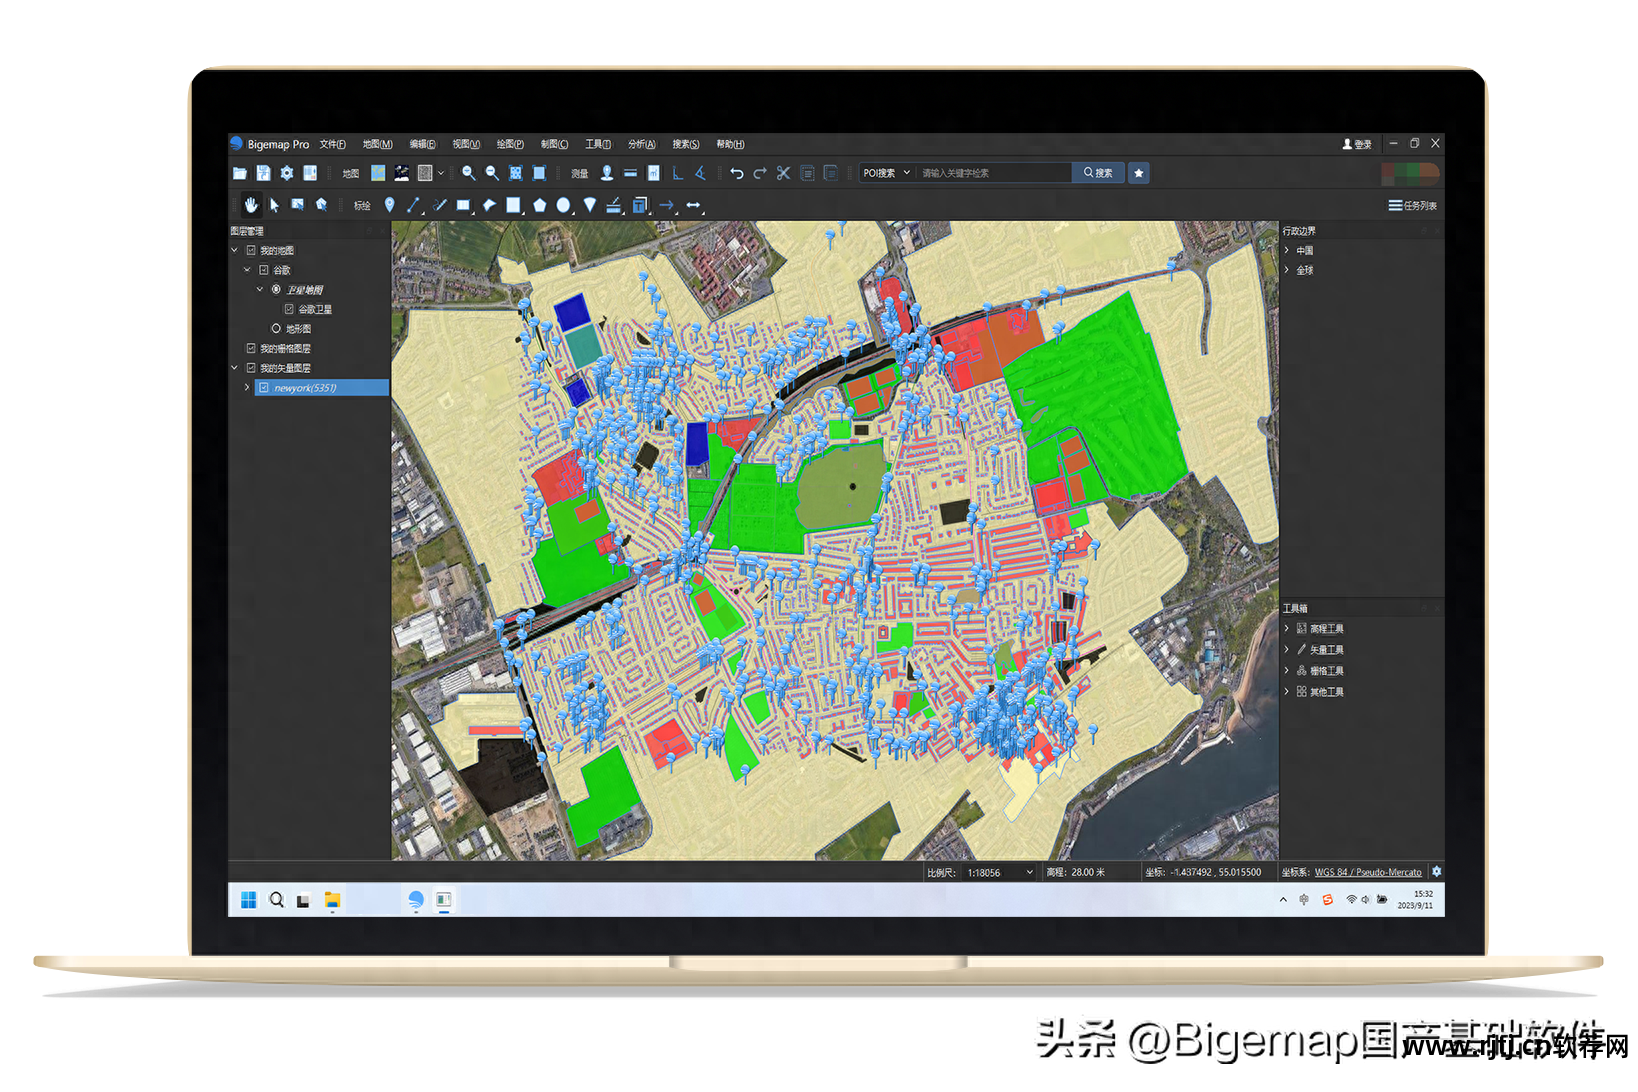Image resolution: width=1638 pixels, height=1092 pixels.
Task: Click the world map layer icon
Action: (x=378, y=173)
